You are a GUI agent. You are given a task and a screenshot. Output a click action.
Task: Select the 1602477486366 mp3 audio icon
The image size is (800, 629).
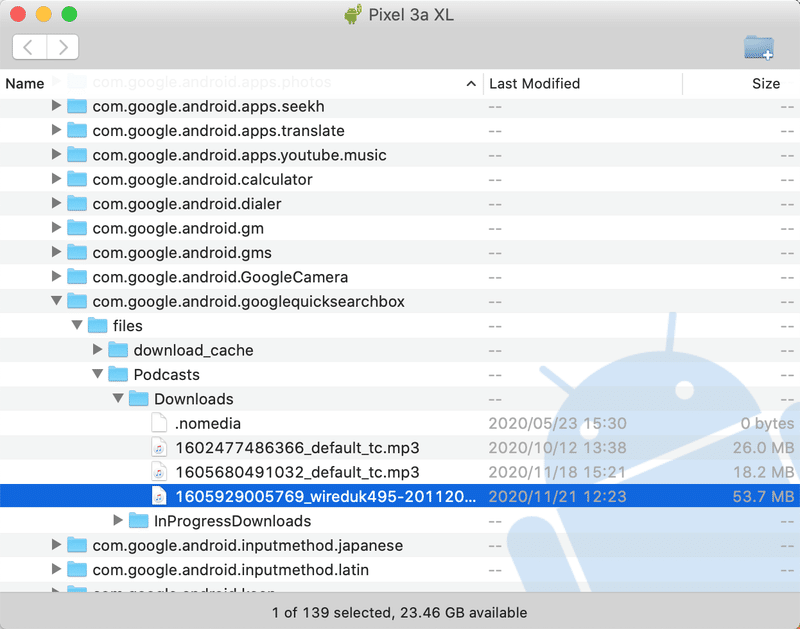coord(159,447)
